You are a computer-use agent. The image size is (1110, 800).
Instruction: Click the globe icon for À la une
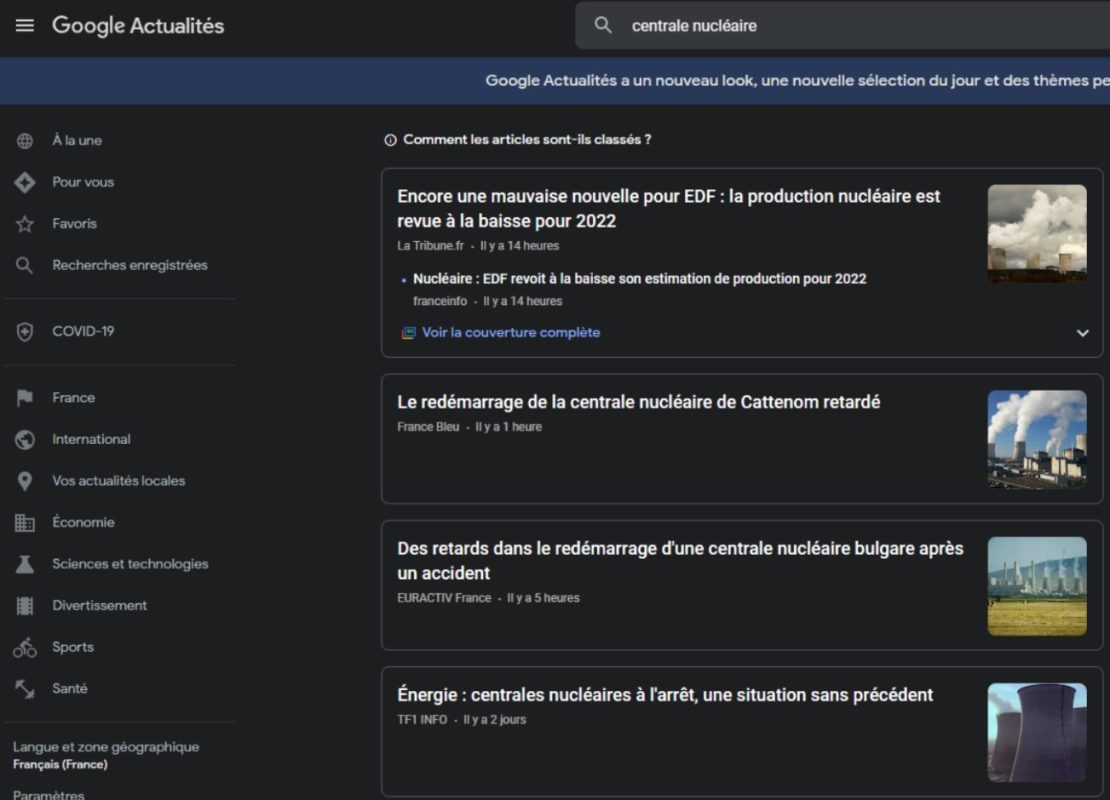coord(25,141)
